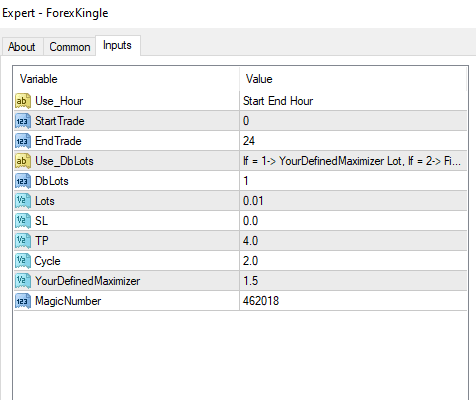Click the icon next to YourDefinedMaximizer
Viewport: 476px width, 400px height.
23,281
